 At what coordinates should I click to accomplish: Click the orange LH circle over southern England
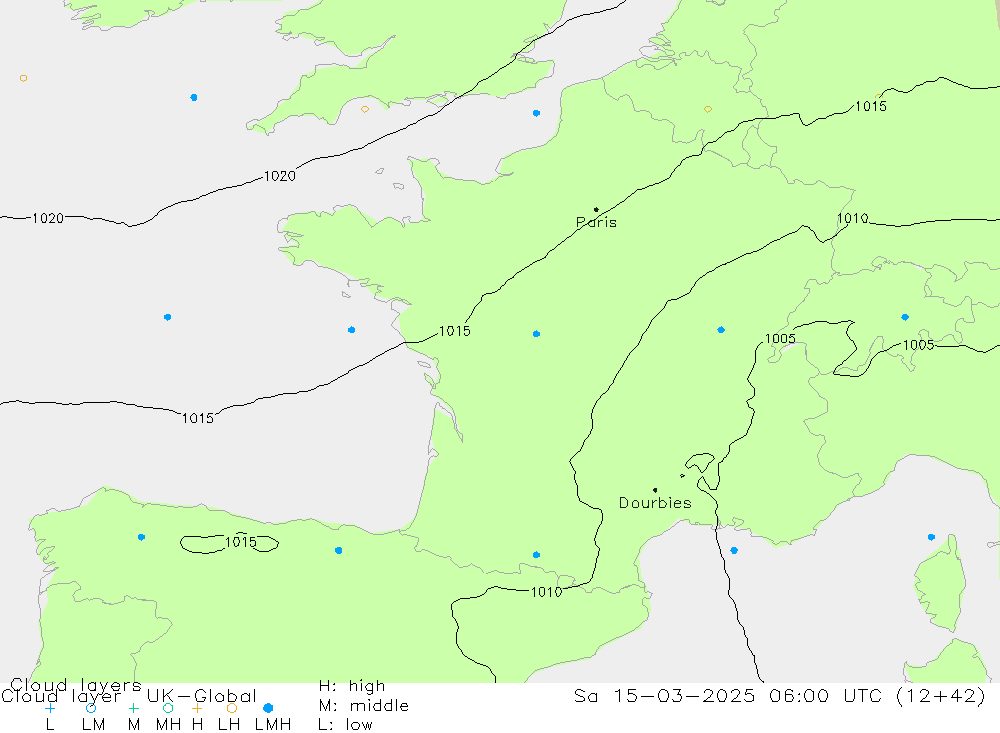coord(365,109)
